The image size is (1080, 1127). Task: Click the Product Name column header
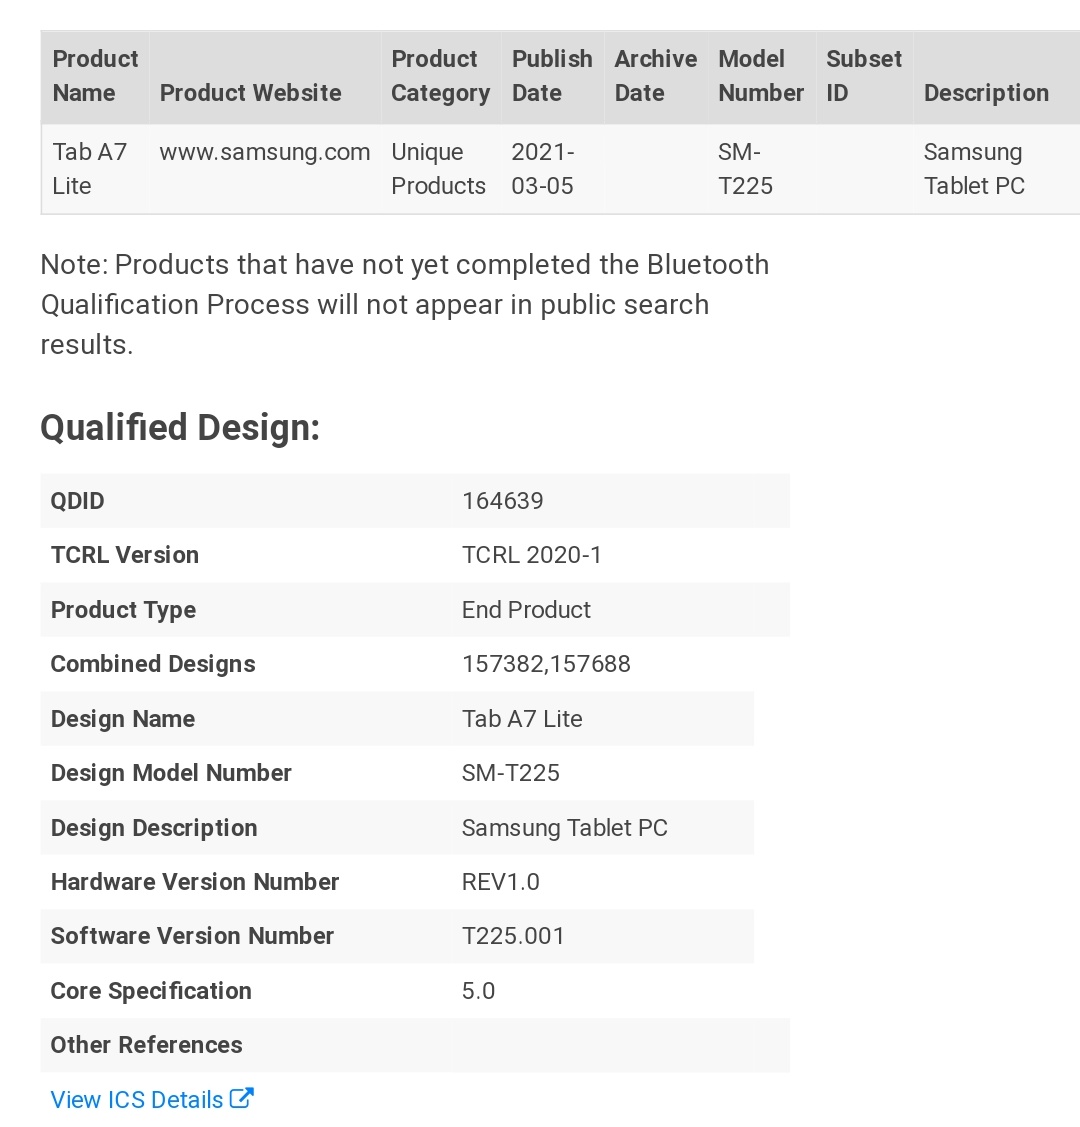point(95,75)
